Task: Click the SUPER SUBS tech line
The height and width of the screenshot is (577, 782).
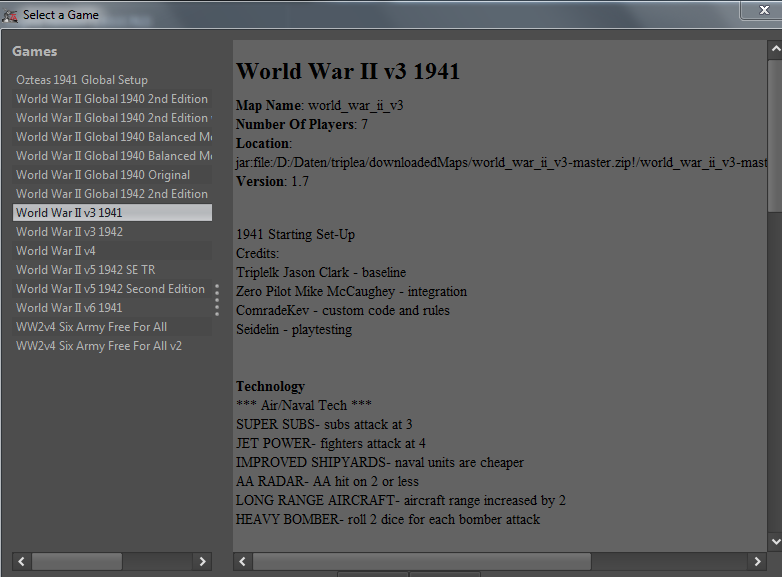Action: [324, 425]
